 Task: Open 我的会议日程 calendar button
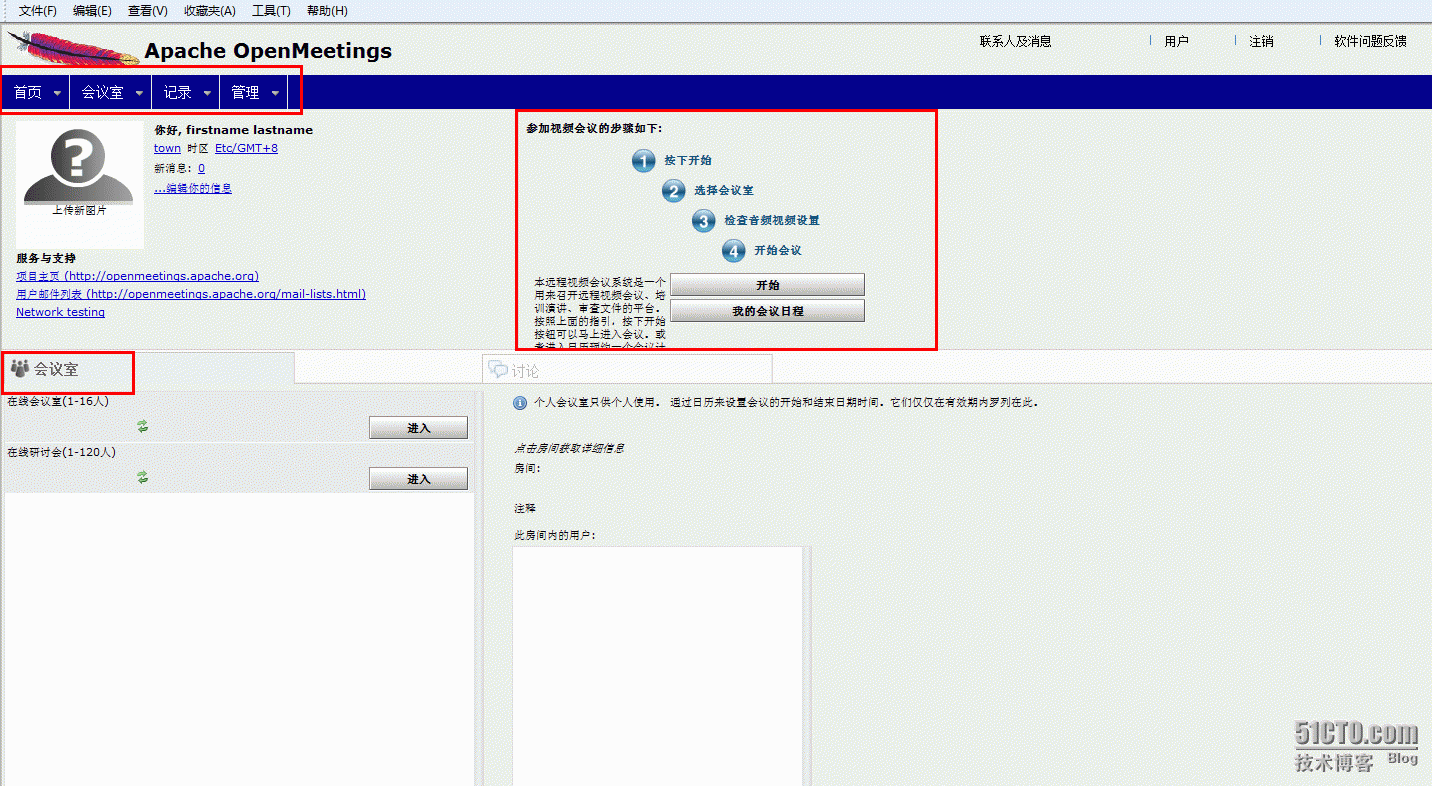coord(767,311)
